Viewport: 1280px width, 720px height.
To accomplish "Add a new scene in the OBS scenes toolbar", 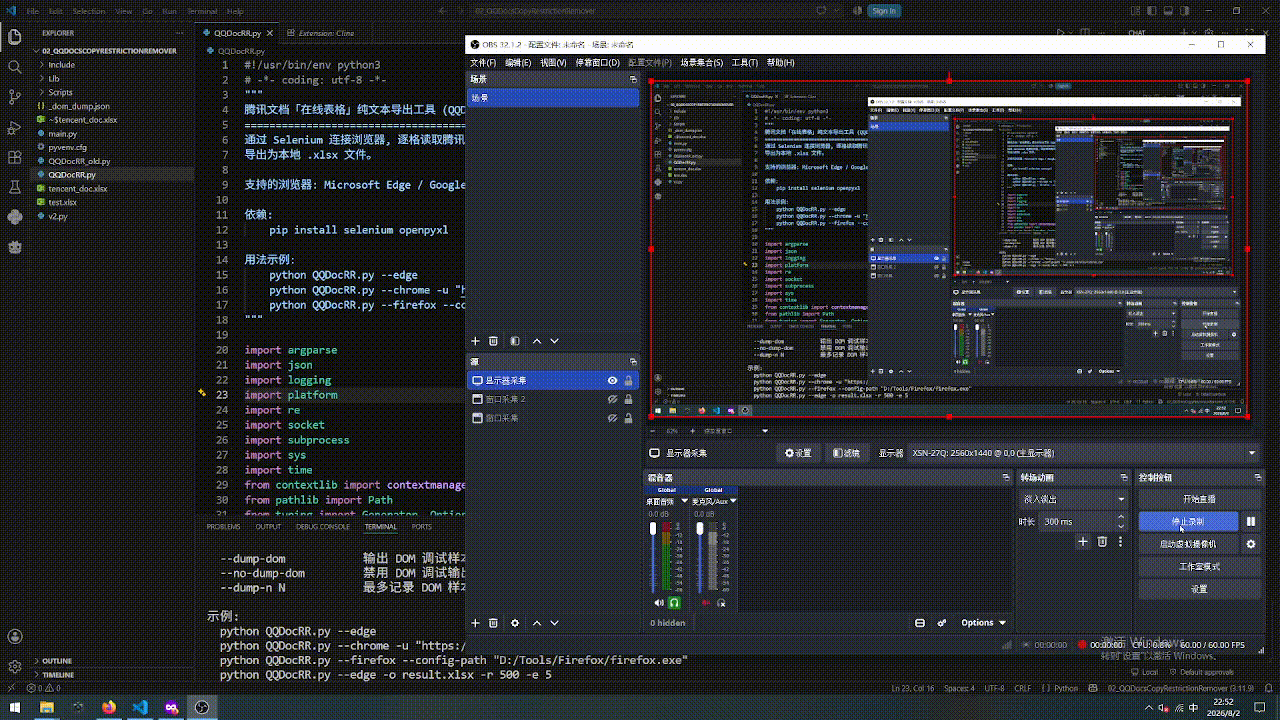I will [x=476, y=341].
